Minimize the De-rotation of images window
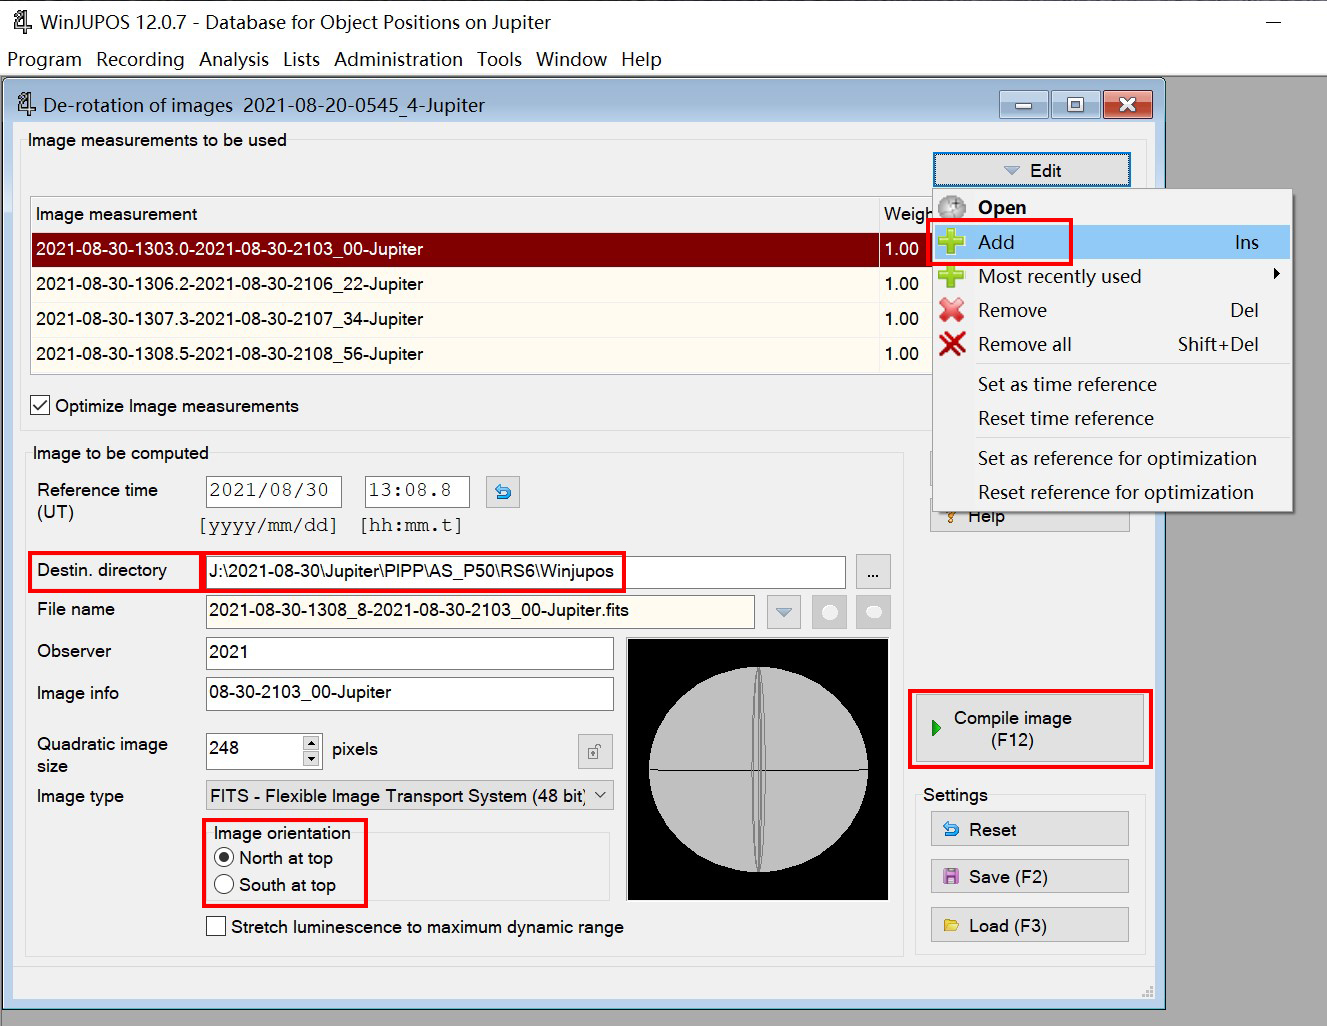Image resolution: width=1327 pixels, height=1026 pixels. (1024, 104)
